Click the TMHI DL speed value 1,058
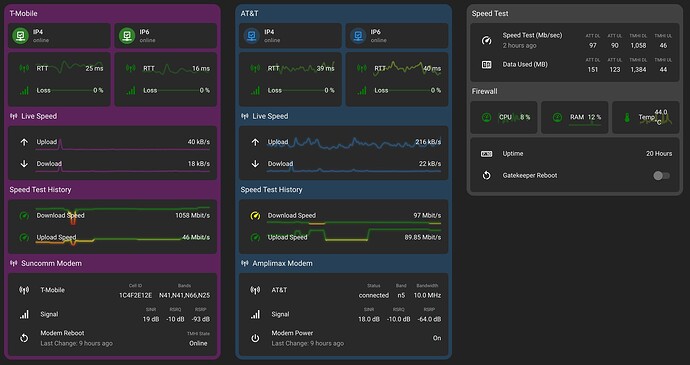The height and width of the screenshot is (365, 690). (x=638, y=45)
